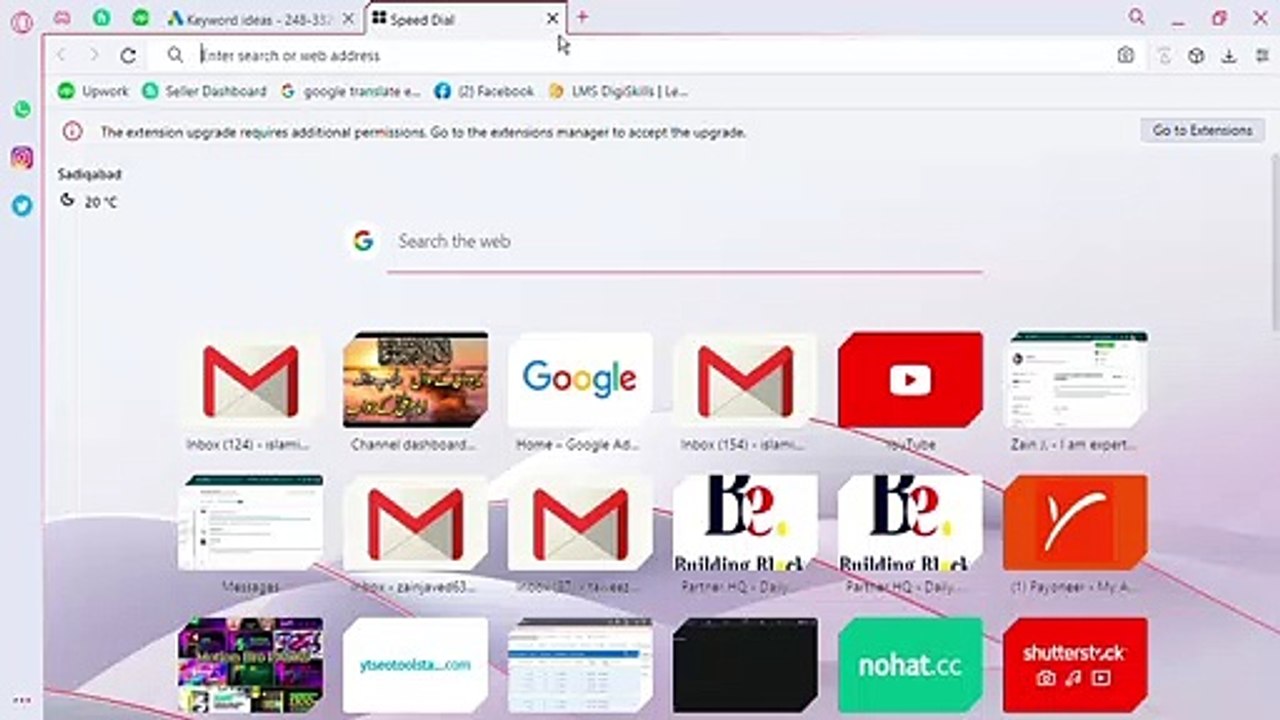Go forward to next page
This screenshot has width=1280, height=720.
pos(94,55)
